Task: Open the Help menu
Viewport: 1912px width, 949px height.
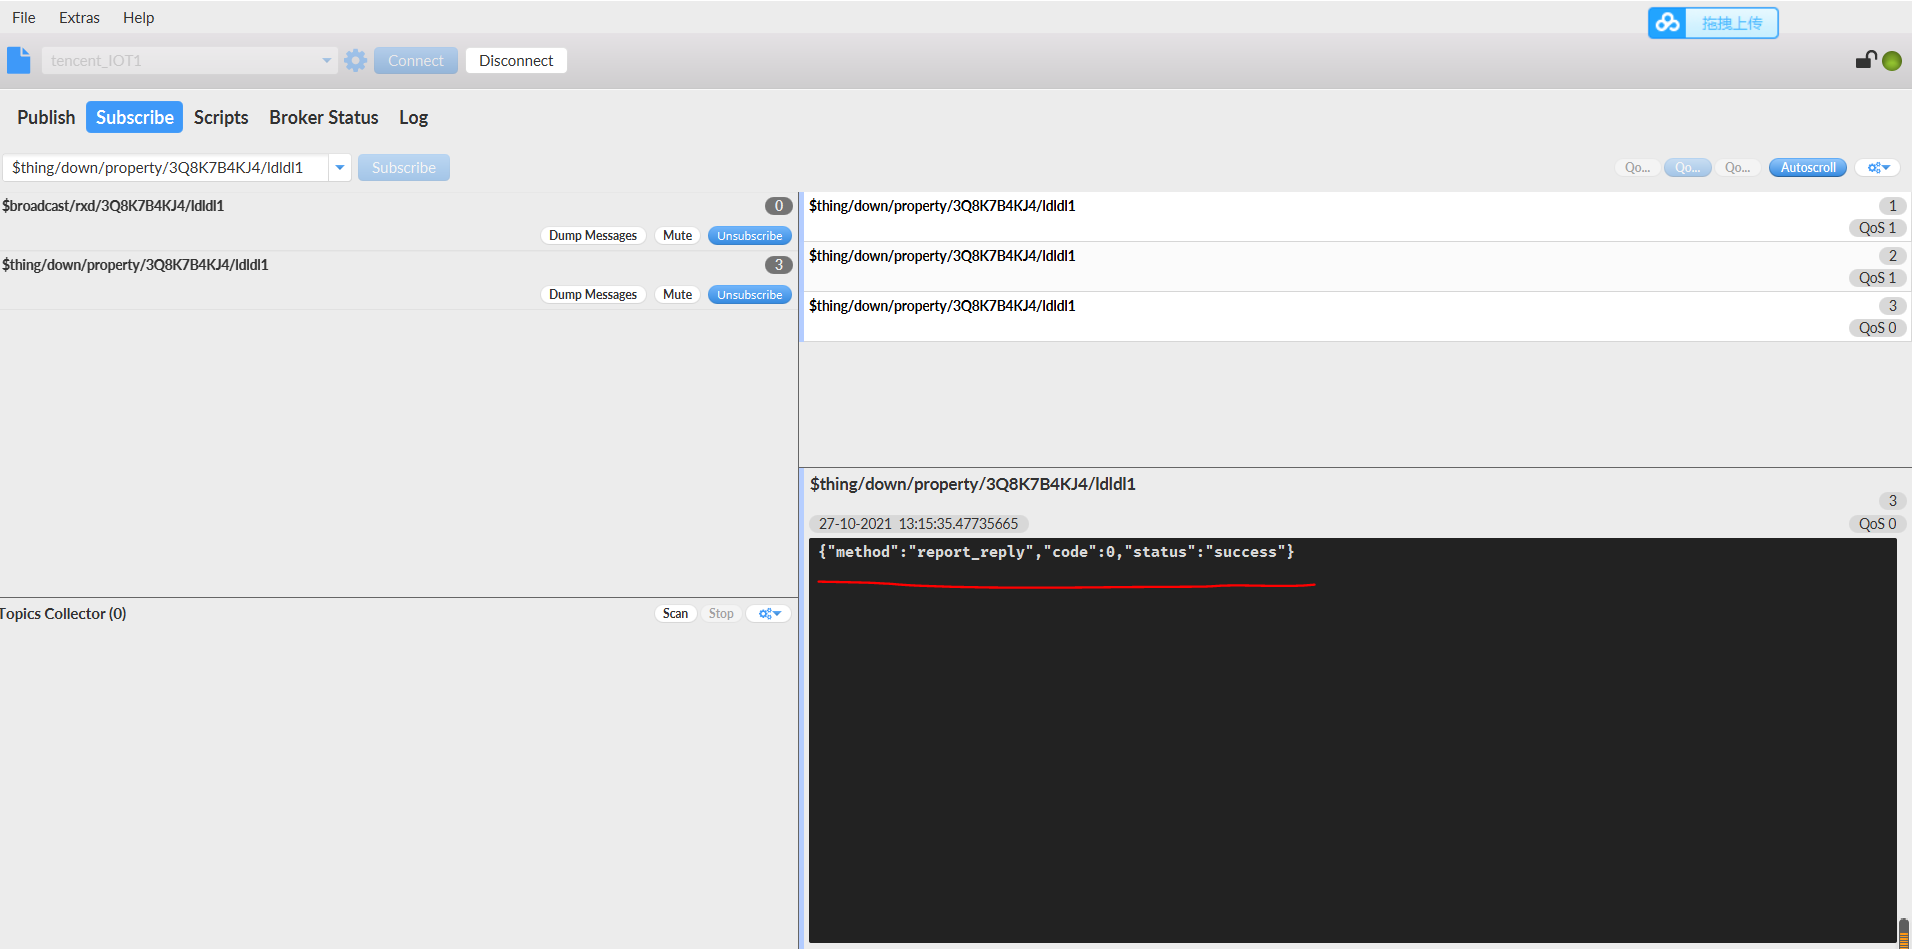Action: pos(138,18)
